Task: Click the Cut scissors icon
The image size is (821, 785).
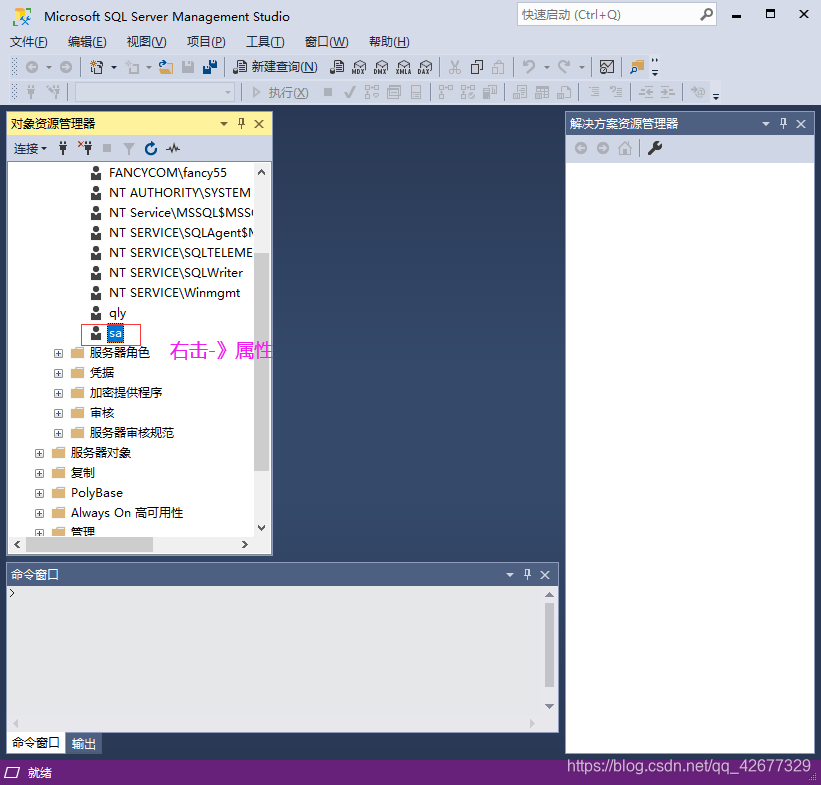Action: click(454, 67)
